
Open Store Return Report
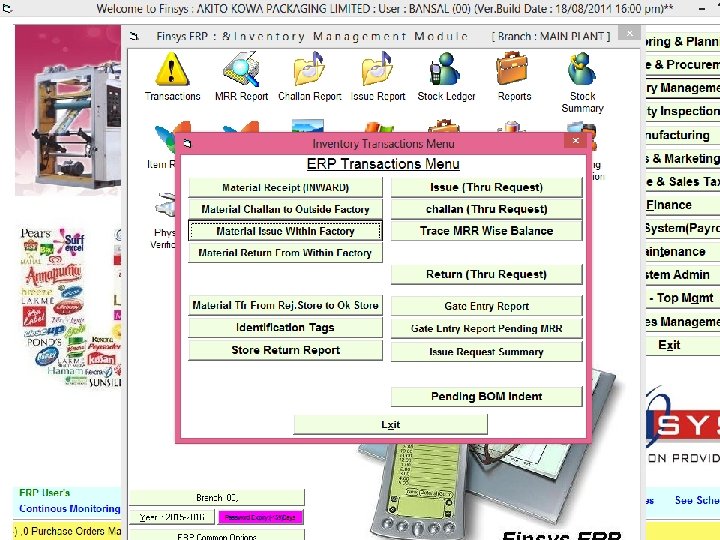coord(285,350)
